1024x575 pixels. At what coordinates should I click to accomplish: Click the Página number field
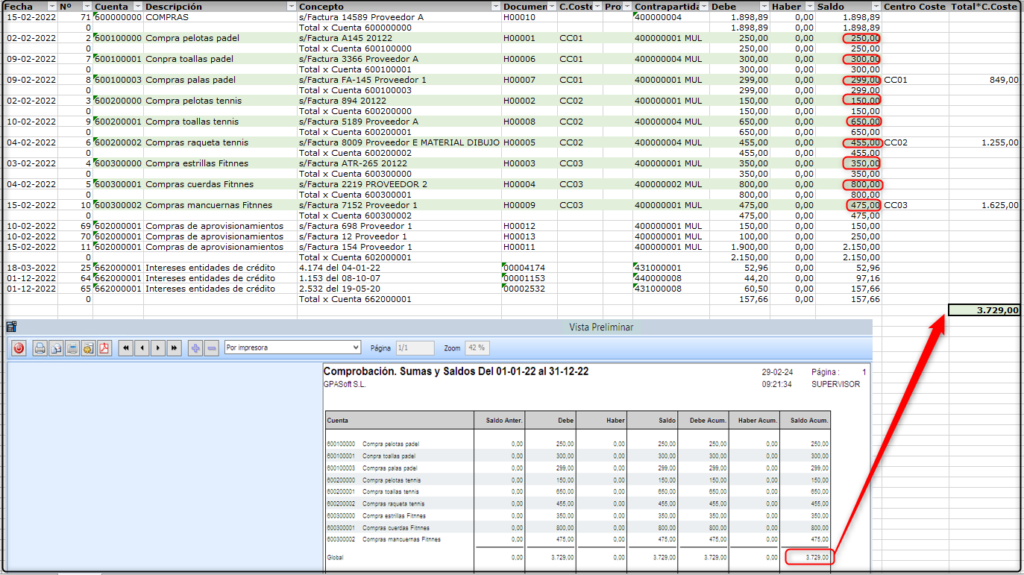click(x=415, y=348)
